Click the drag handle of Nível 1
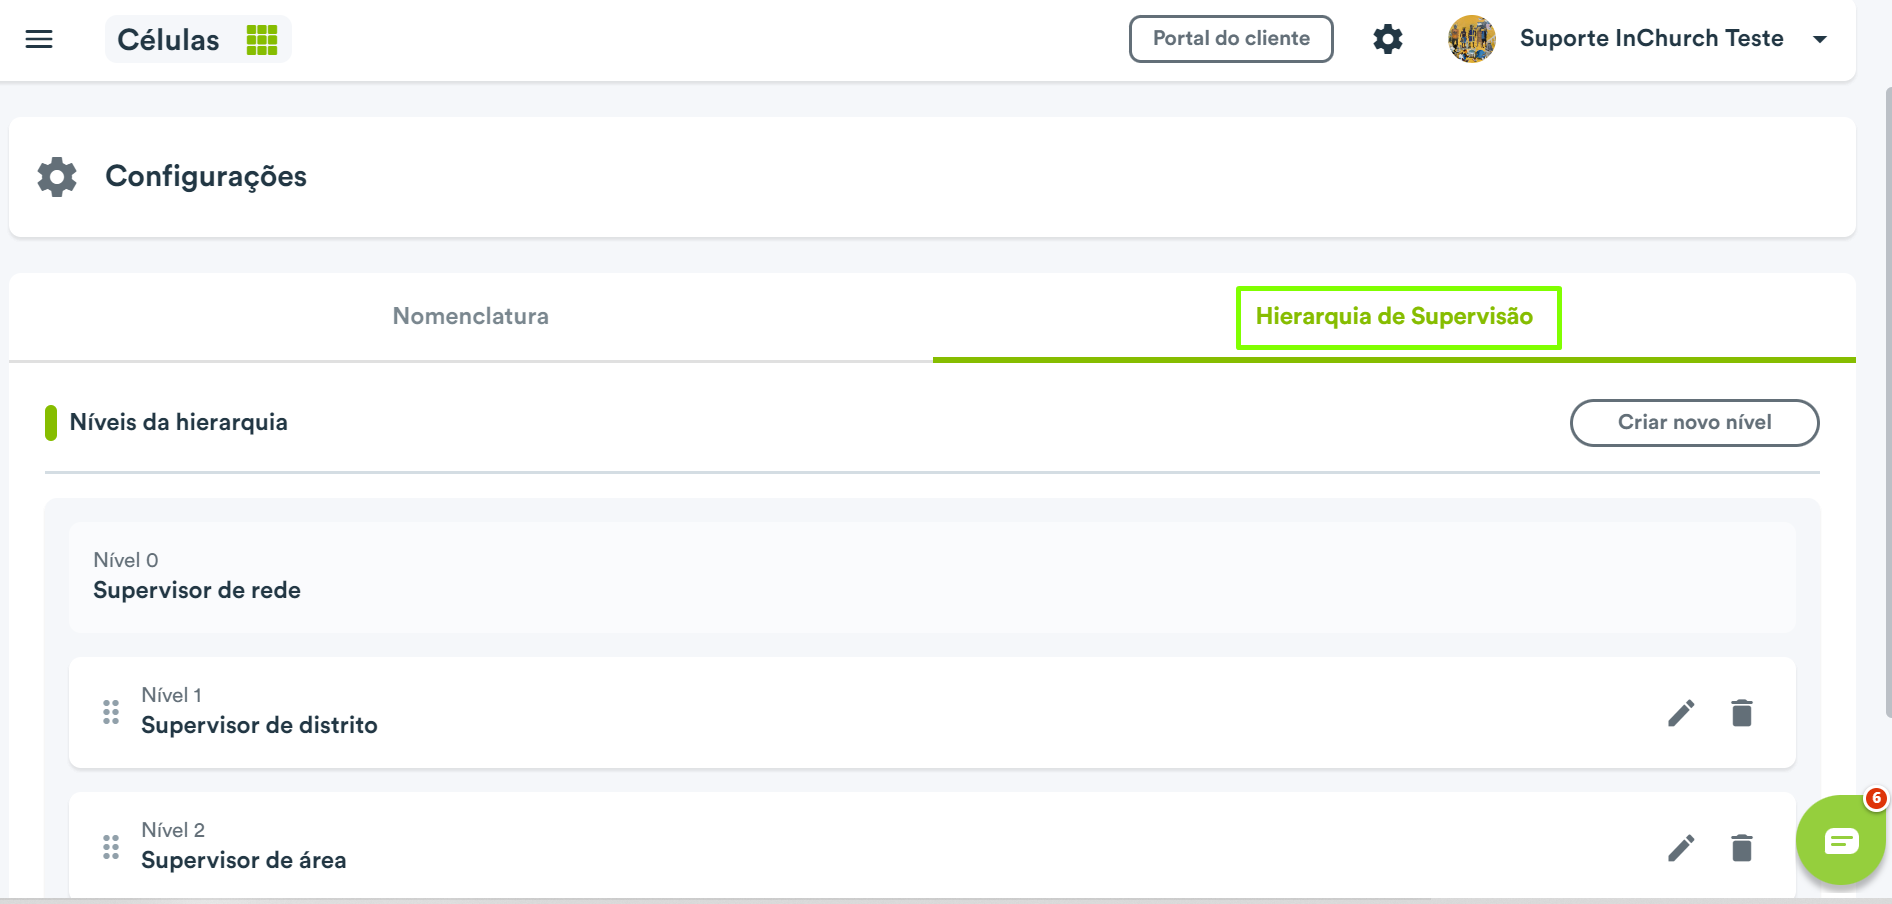Screen dimensions: 1892x904 [111, 712]
